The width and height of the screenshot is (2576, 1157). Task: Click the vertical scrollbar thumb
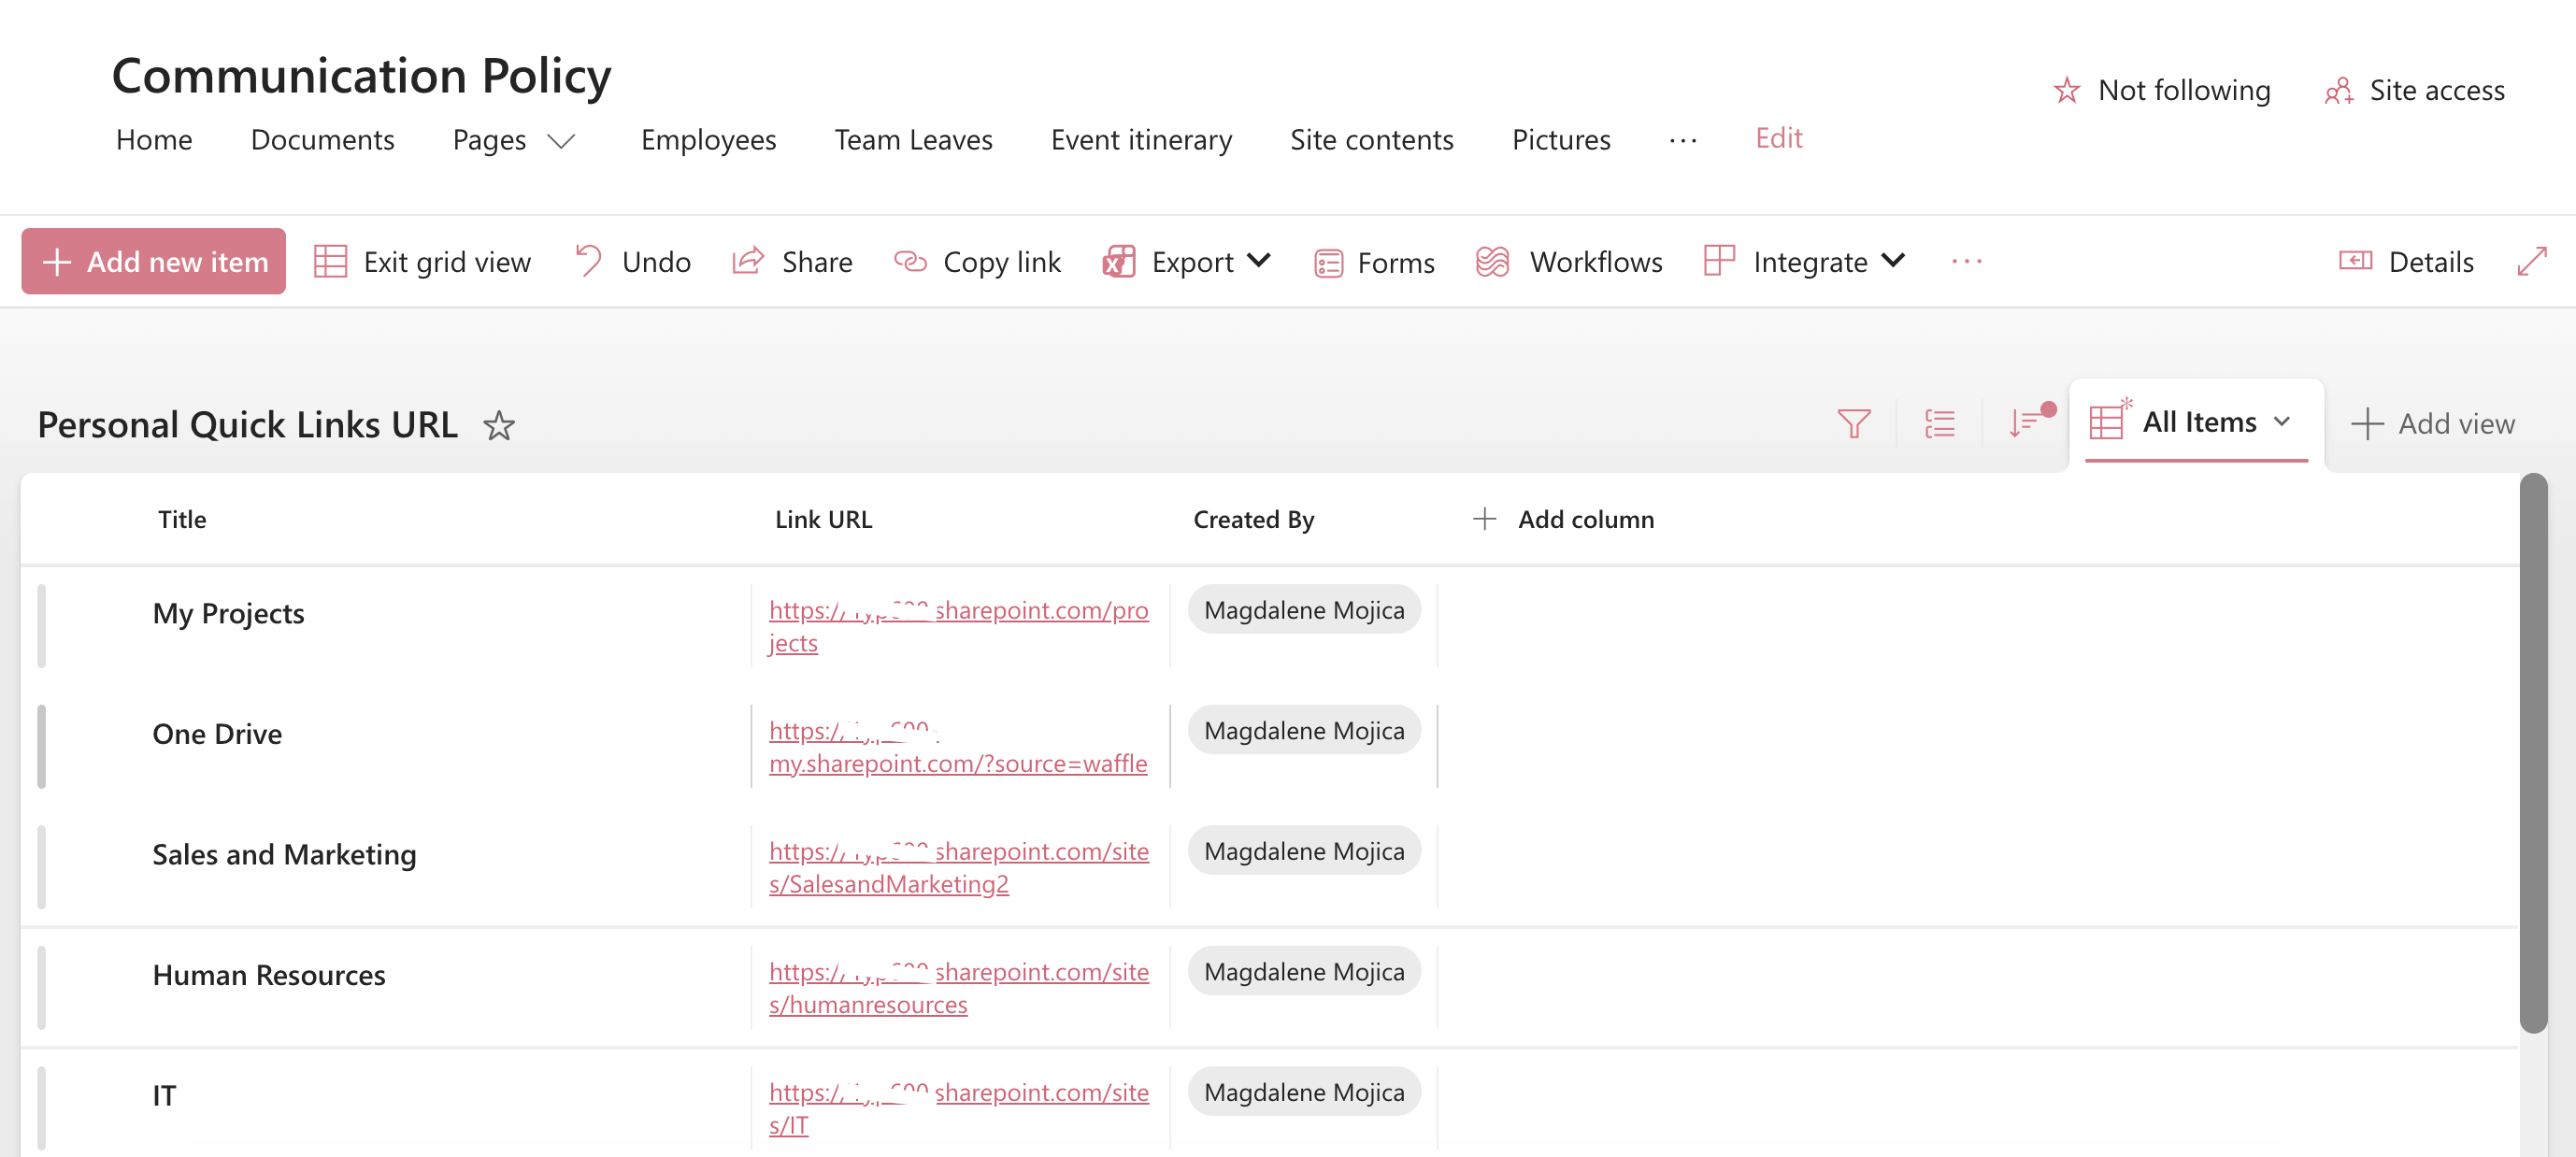(2533, 754)
